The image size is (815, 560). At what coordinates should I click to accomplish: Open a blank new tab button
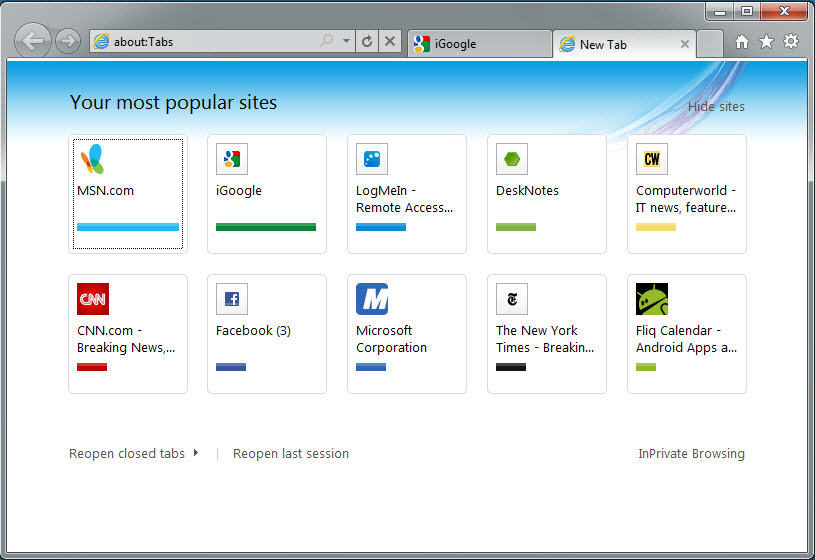tap(709, 44)
